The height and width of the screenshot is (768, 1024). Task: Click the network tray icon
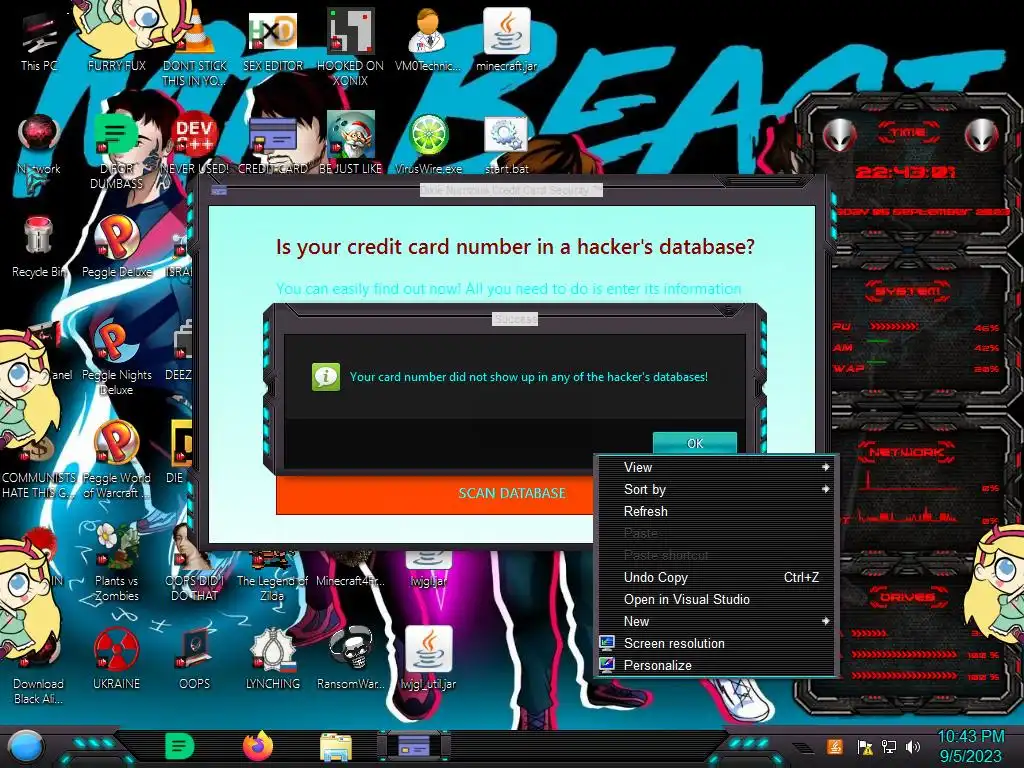889,746
